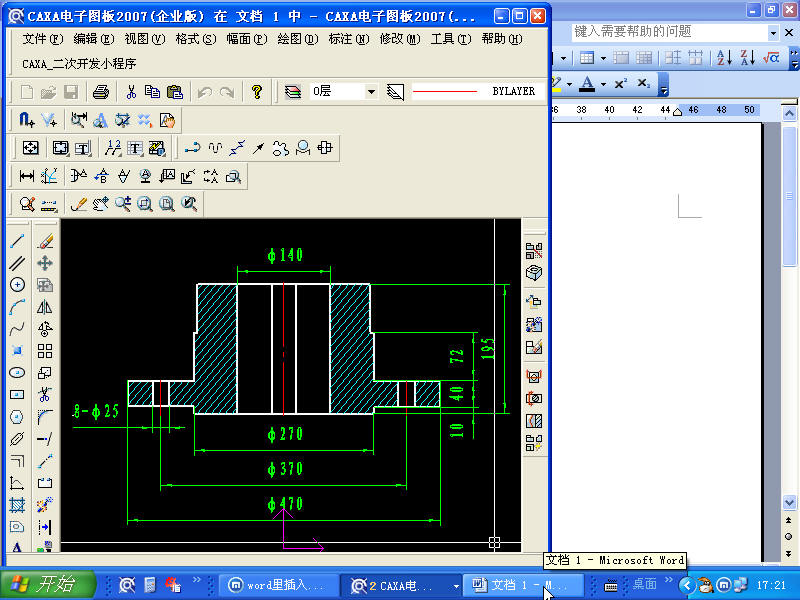Click the Open file folder icon
Screen dimensions: 800x600
(48, 92)
